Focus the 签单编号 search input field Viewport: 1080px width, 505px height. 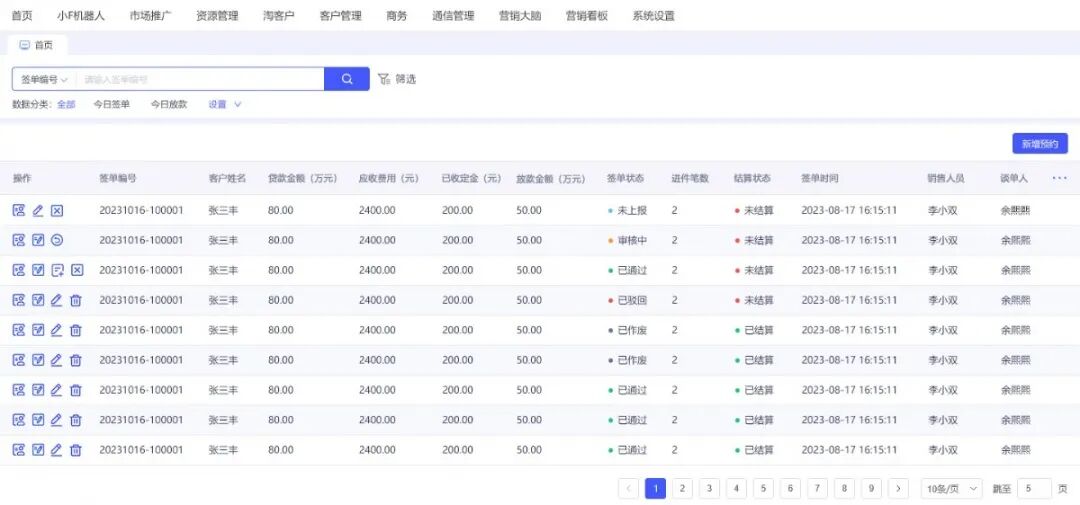[200, 79]
